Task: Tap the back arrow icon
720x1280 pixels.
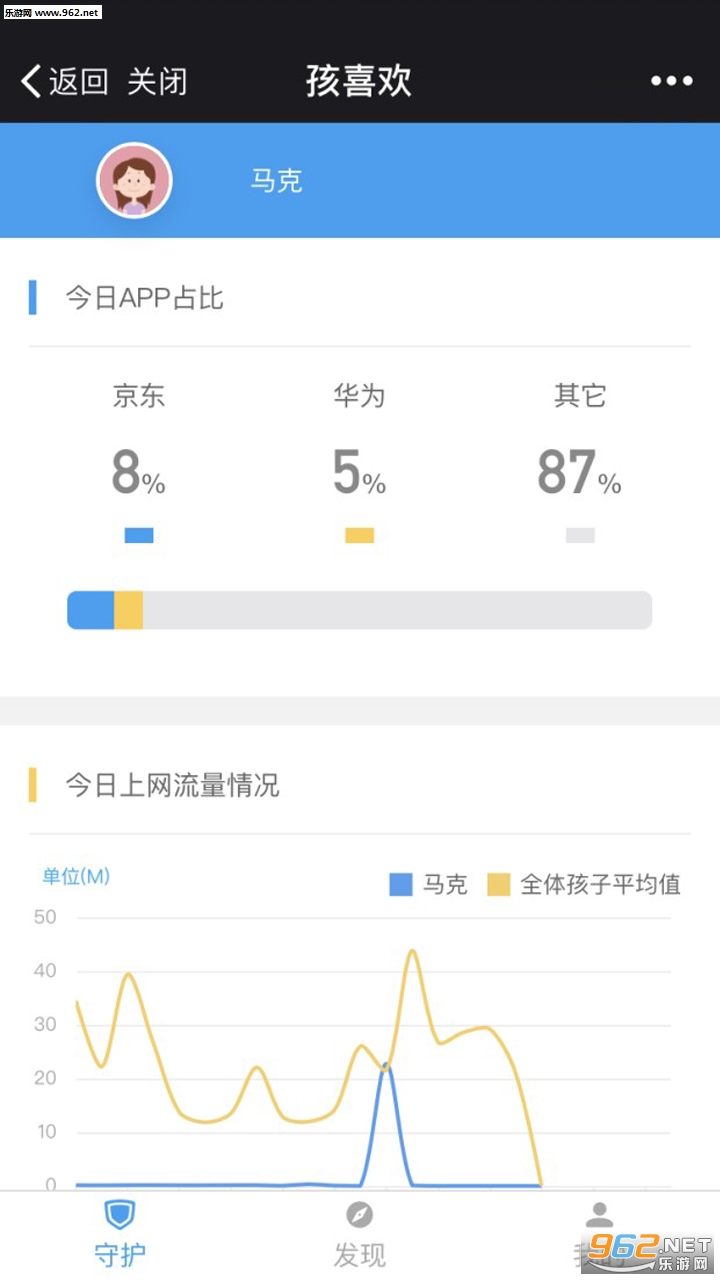Action: point(31,81)
